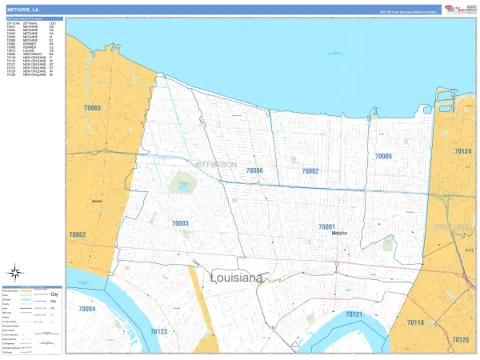Click the 70065 ZIP code label
The height and width of the screenshot is (360, 480).
coord(92,108)
